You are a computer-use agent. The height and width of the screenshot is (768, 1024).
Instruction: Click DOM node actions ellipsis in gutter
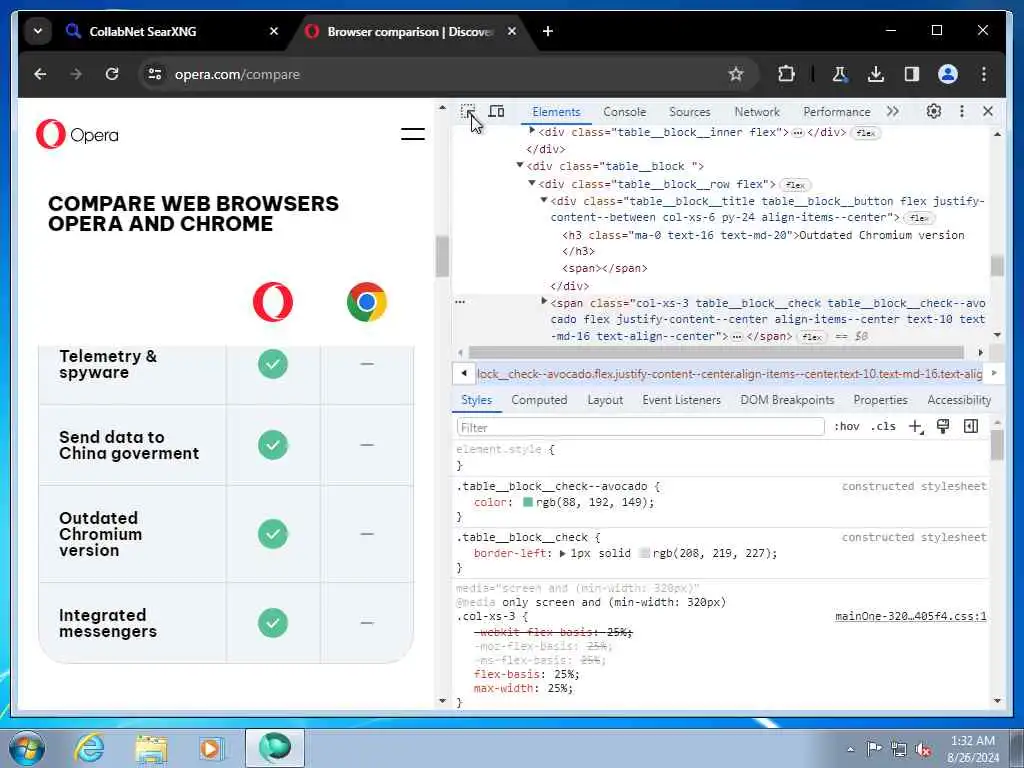click(460, 302)
